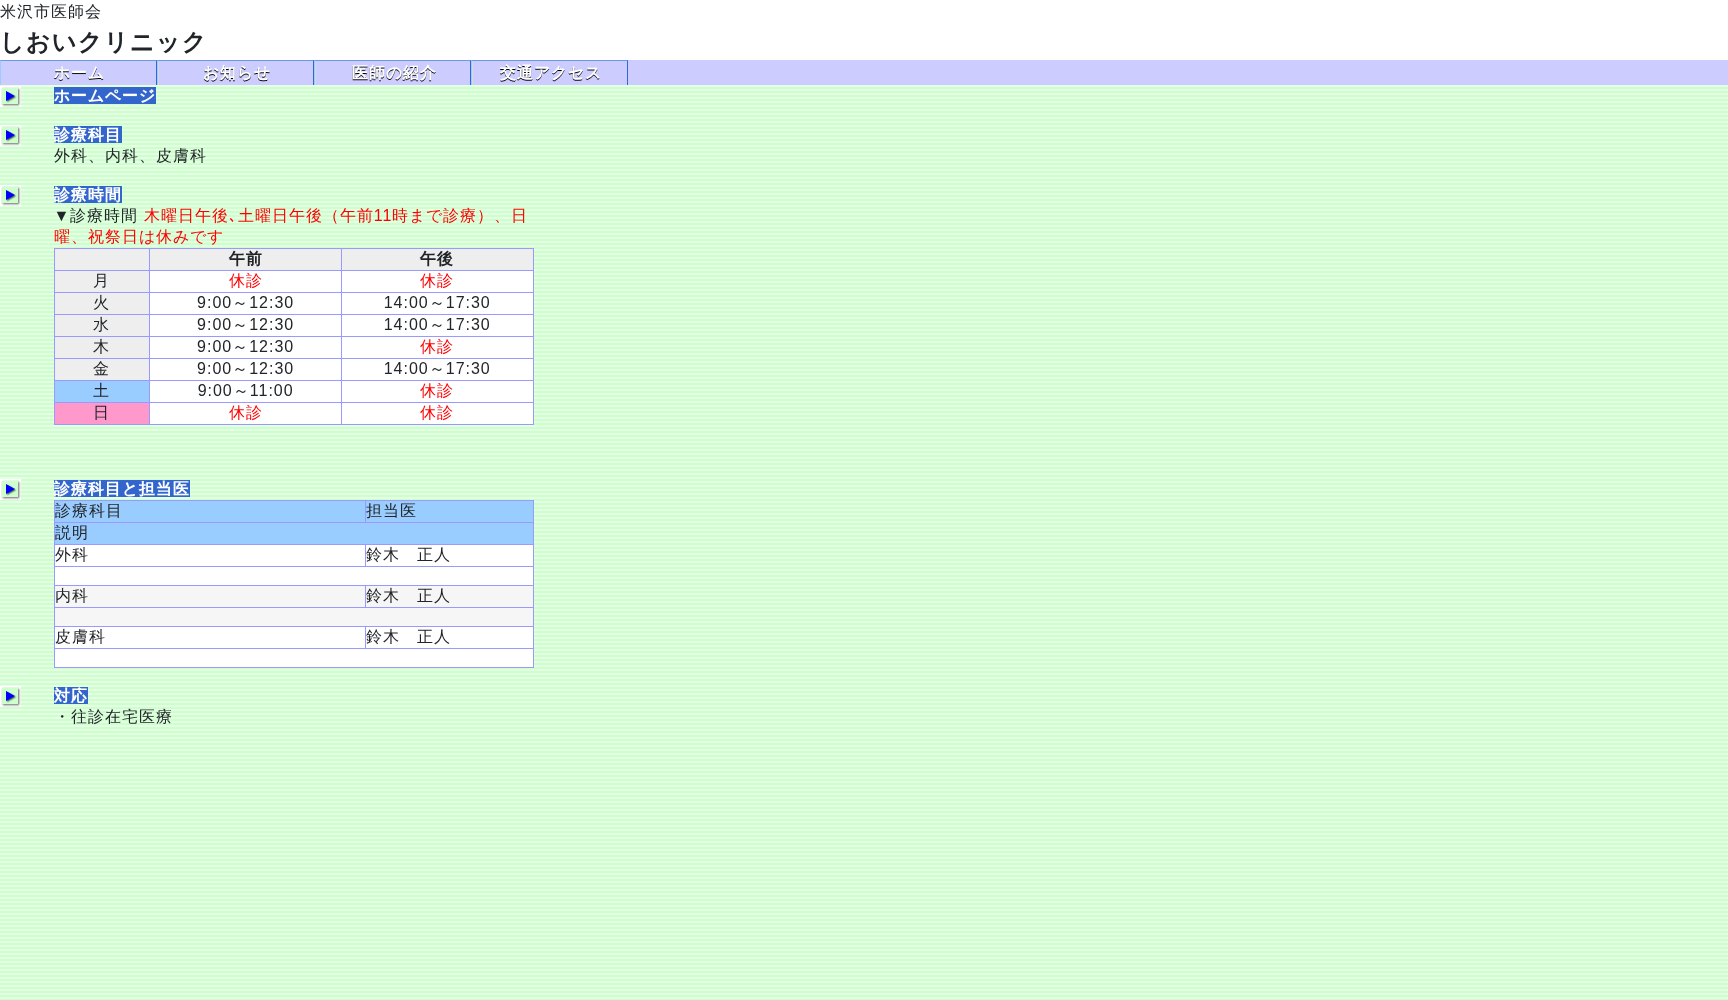Click the arrow icon beside 診療時間 heading
Viewport: 1728px width, 1000px height.
(x=11, y=196)
